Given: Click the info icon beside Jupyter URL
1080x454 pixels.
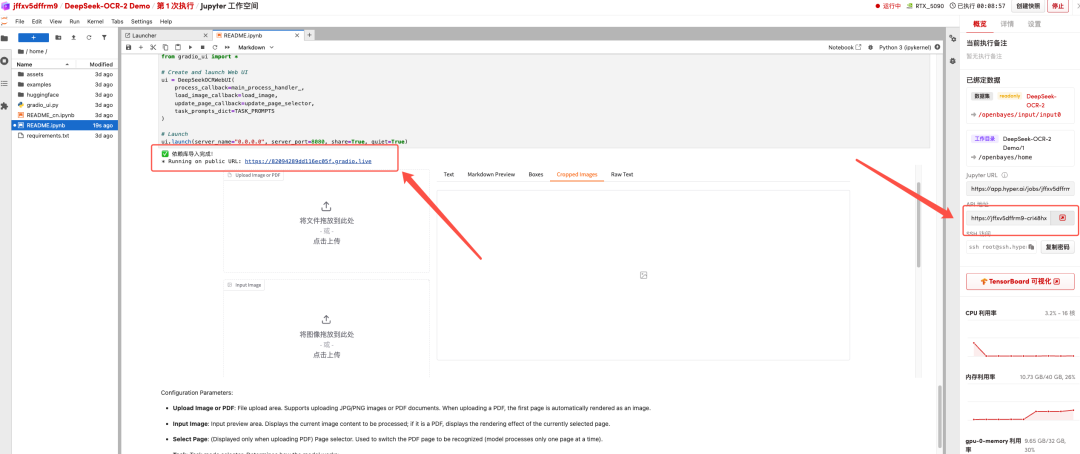Looking at the screenshot, I should [x=1005, y=175].
